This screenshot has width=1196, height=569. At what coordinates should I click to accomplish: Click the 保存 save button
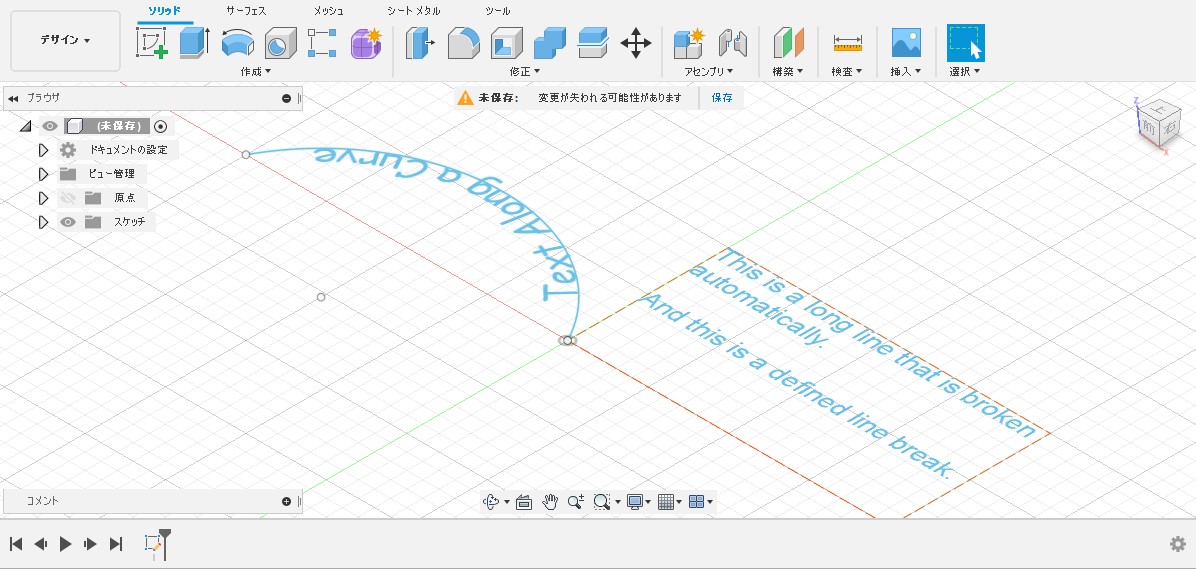point(722,98)
